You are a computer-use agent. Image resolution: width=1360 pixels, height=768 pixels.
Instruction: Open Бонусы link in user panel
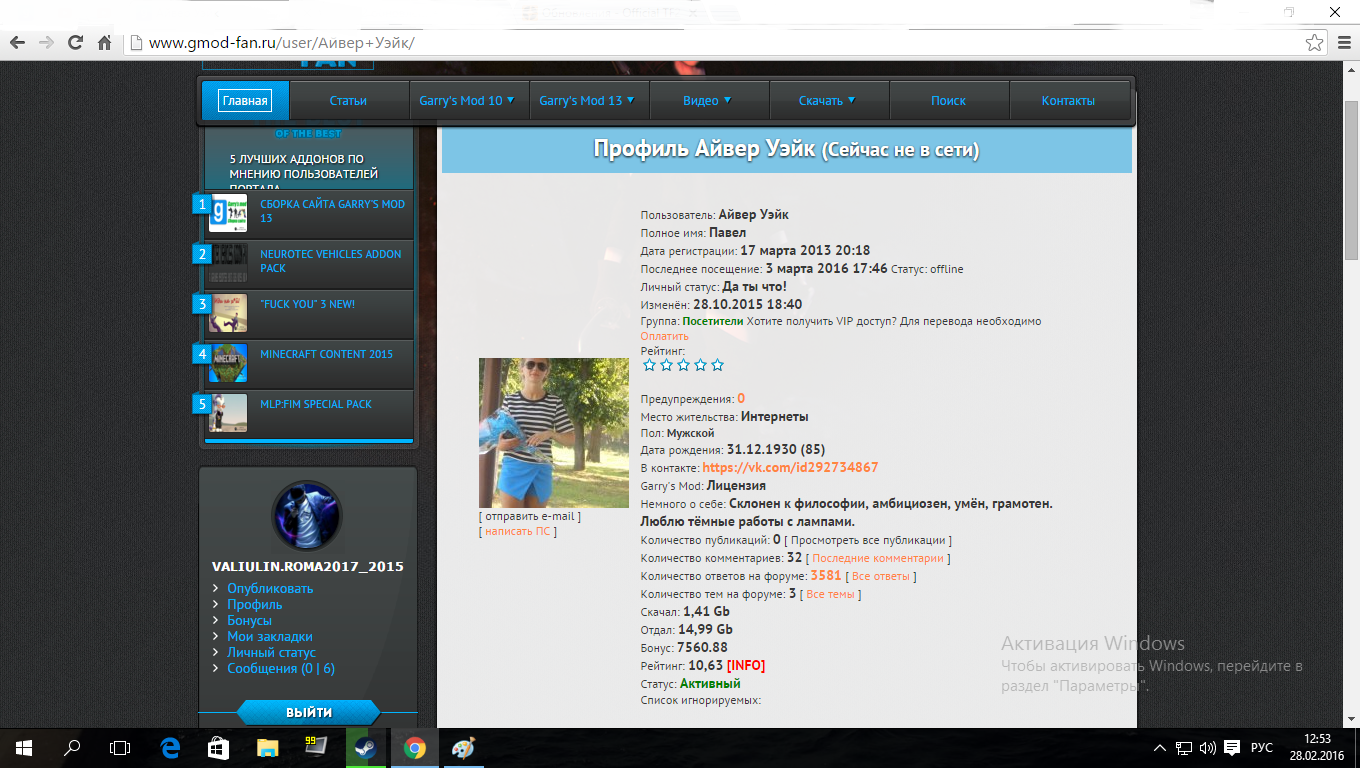(x=249, y=620)
